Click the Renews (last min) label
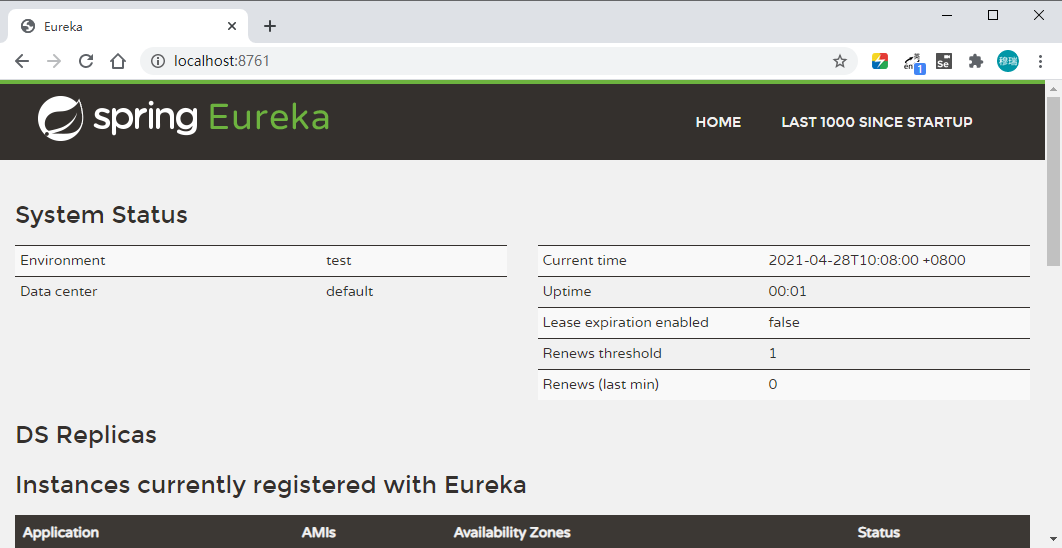 click(x=601, y=384)
